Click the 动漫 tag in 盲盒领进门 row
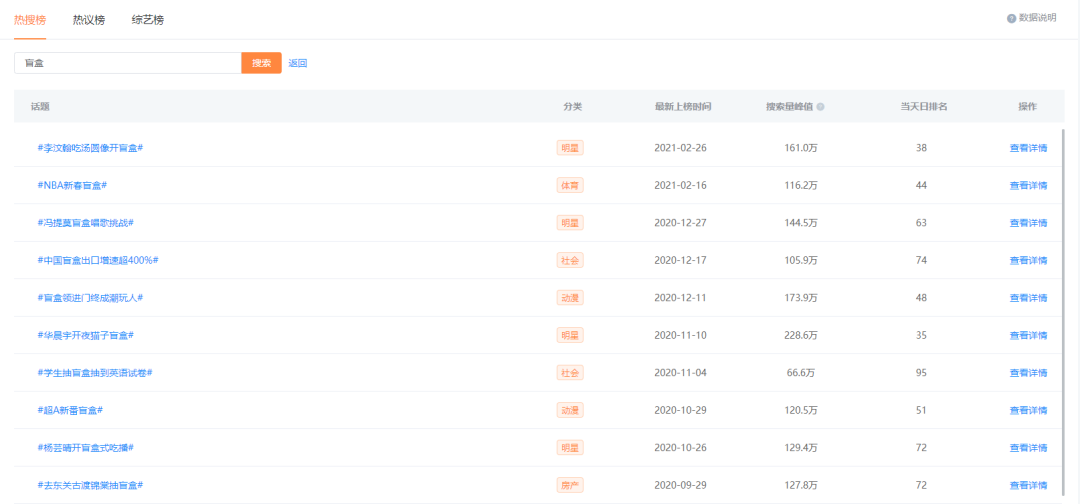The width and height of the screenshot is (1080, 504). coord(570,297)
